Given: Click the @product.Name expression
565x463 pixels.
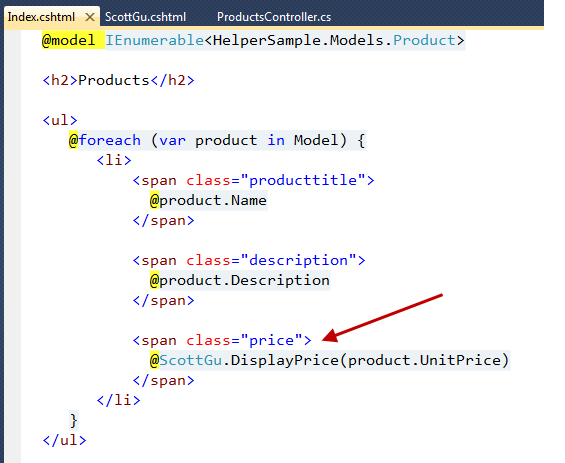Looking at the screenshot, I should [208, 200].
